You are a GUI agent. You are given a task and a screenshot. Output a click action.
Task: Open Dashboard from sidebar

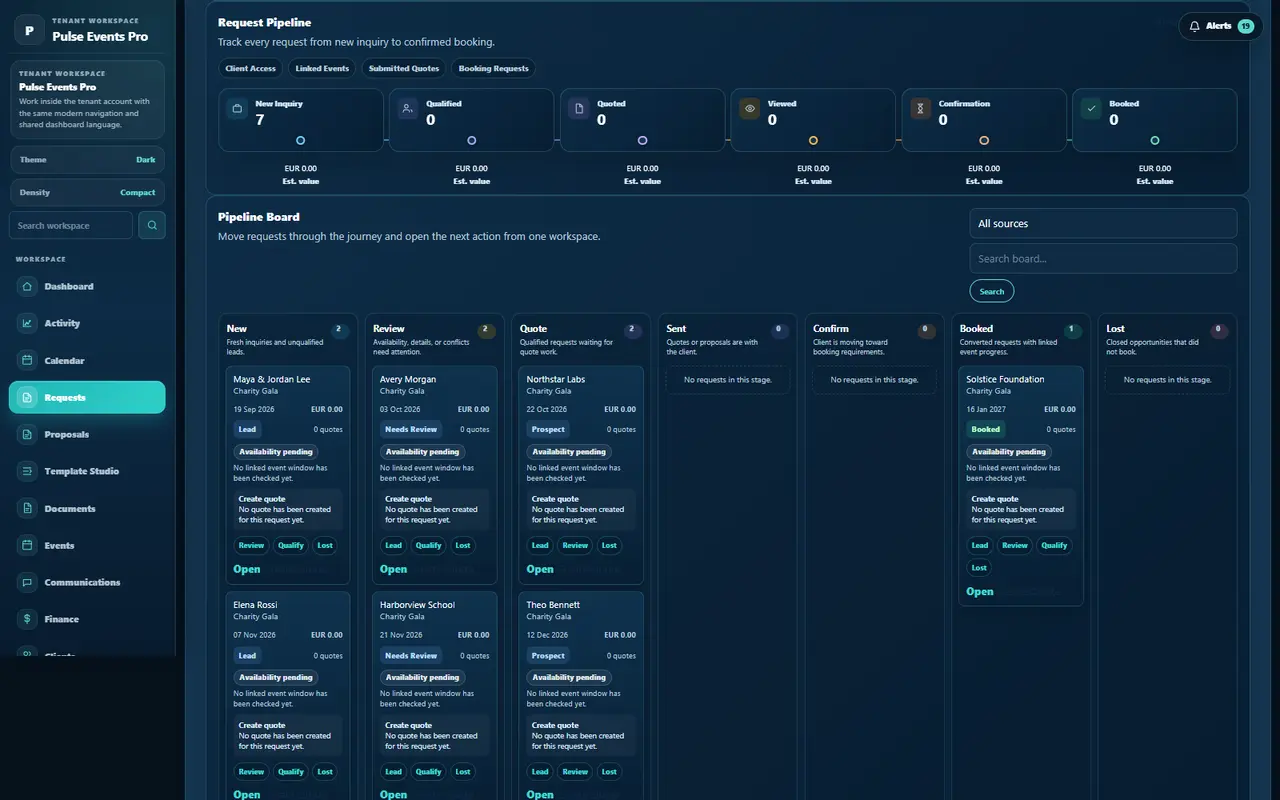[x=87, y=287]
